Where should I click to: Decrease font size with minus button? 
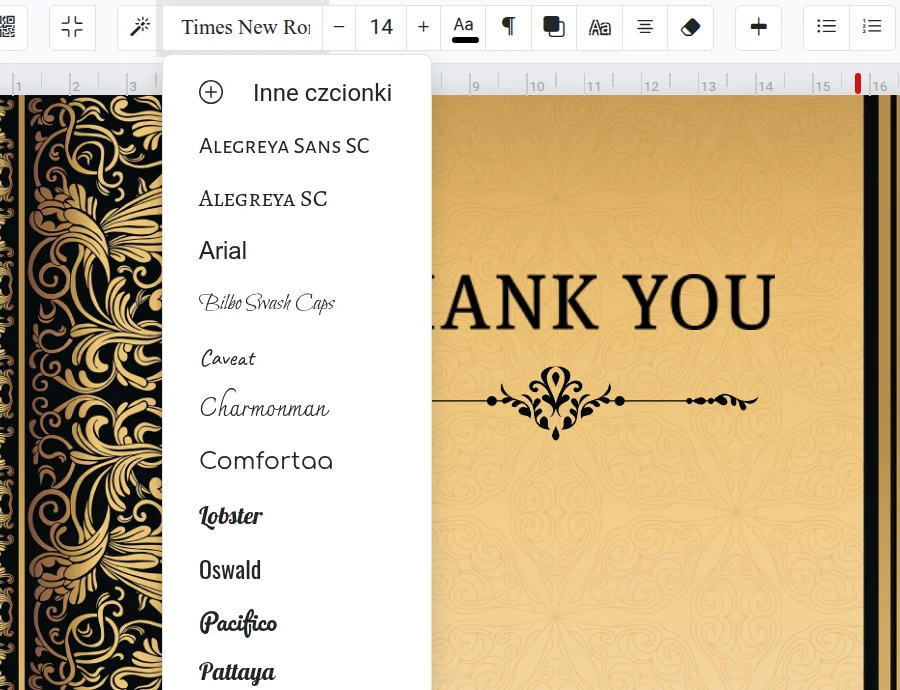click(x=339, y=27)
